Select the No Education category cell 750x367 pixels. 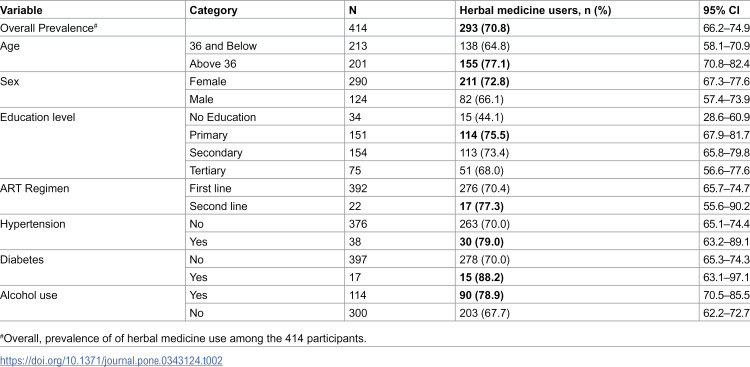coord(222,117)
